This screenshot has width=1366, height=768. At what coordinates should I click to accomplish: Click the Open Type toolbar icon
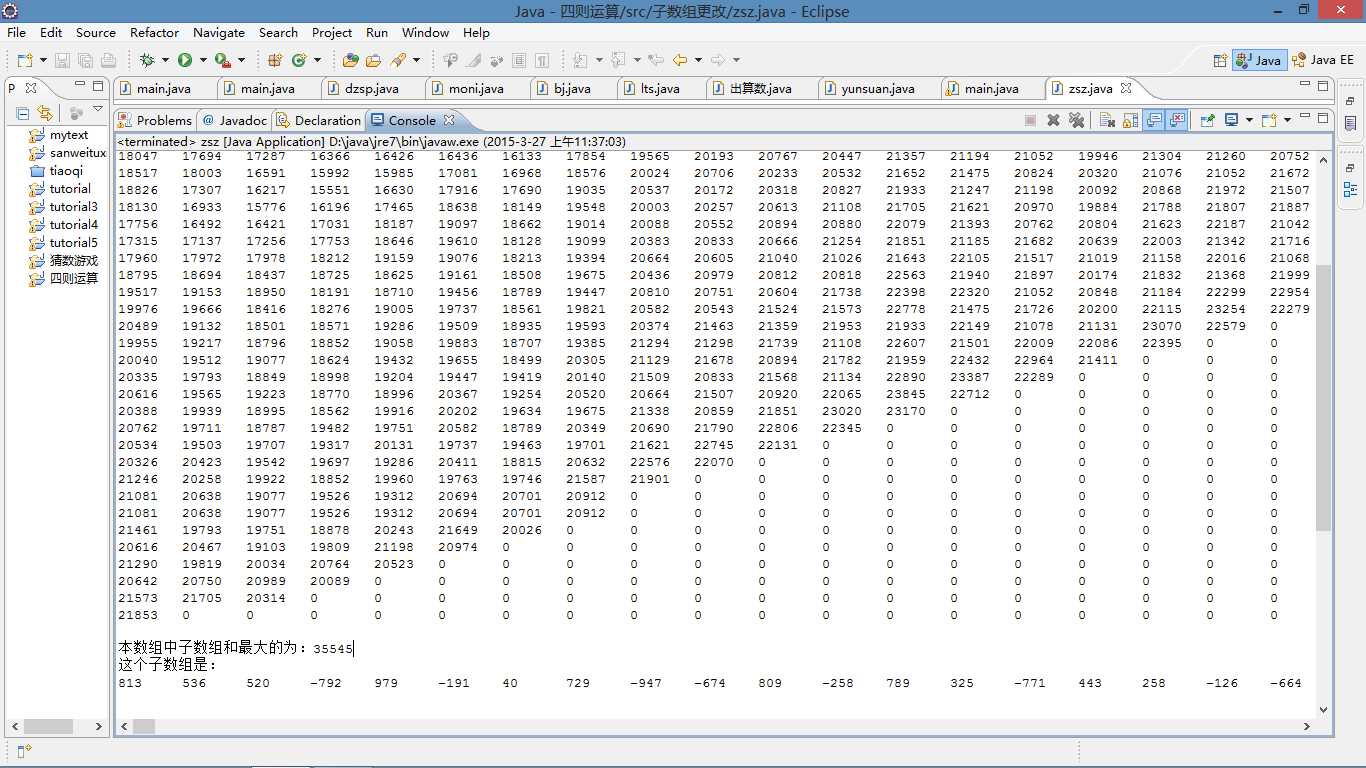350,60
